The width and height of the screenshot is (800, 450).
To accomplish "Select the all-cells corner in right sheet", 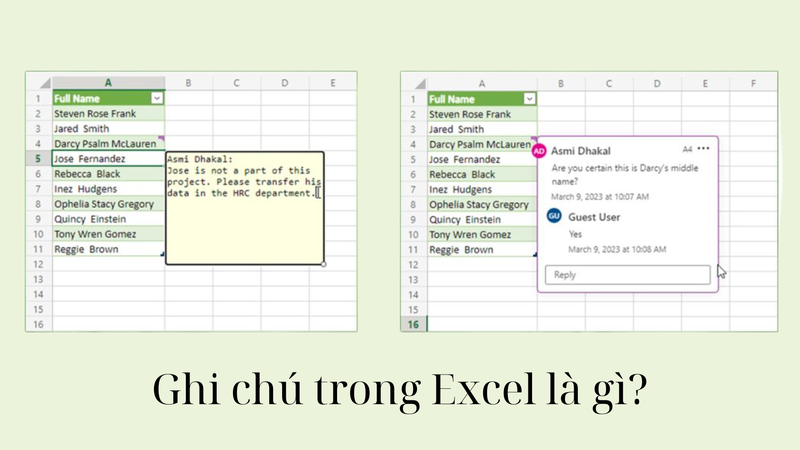I will pos(419,83).
